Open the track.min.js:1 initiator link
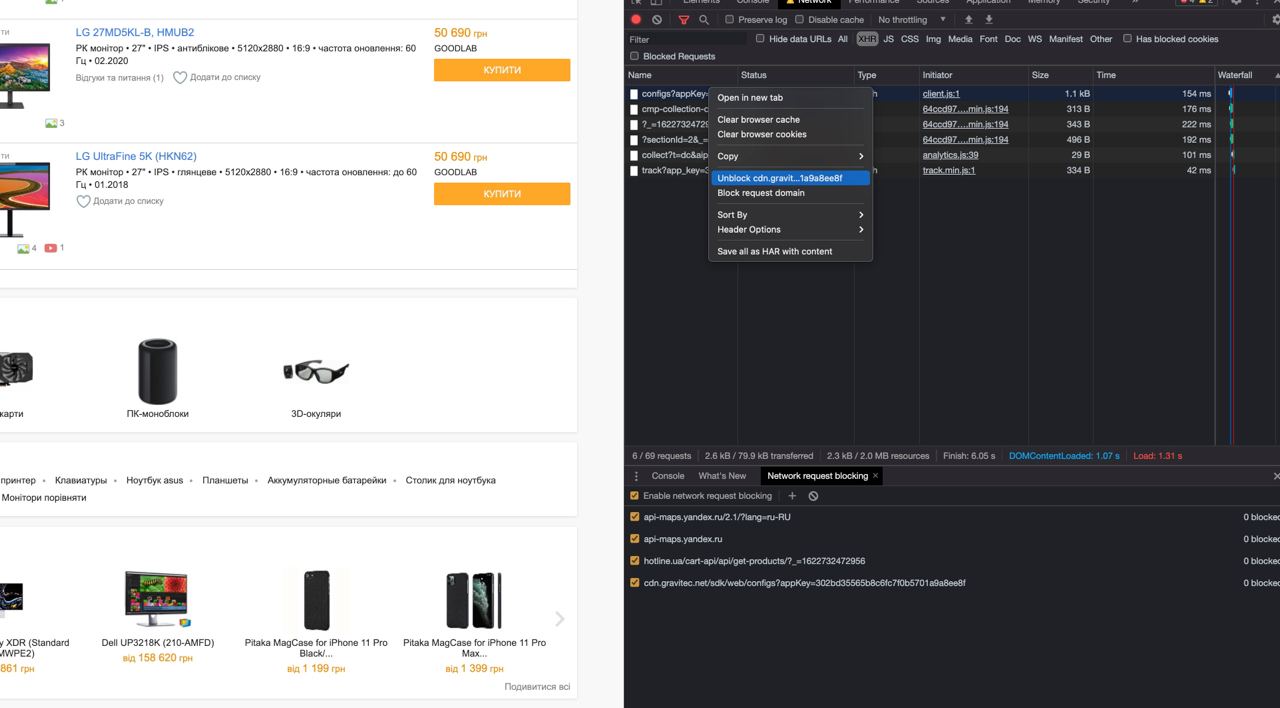This screenshot has height=708, width=1280. [949, 170]
